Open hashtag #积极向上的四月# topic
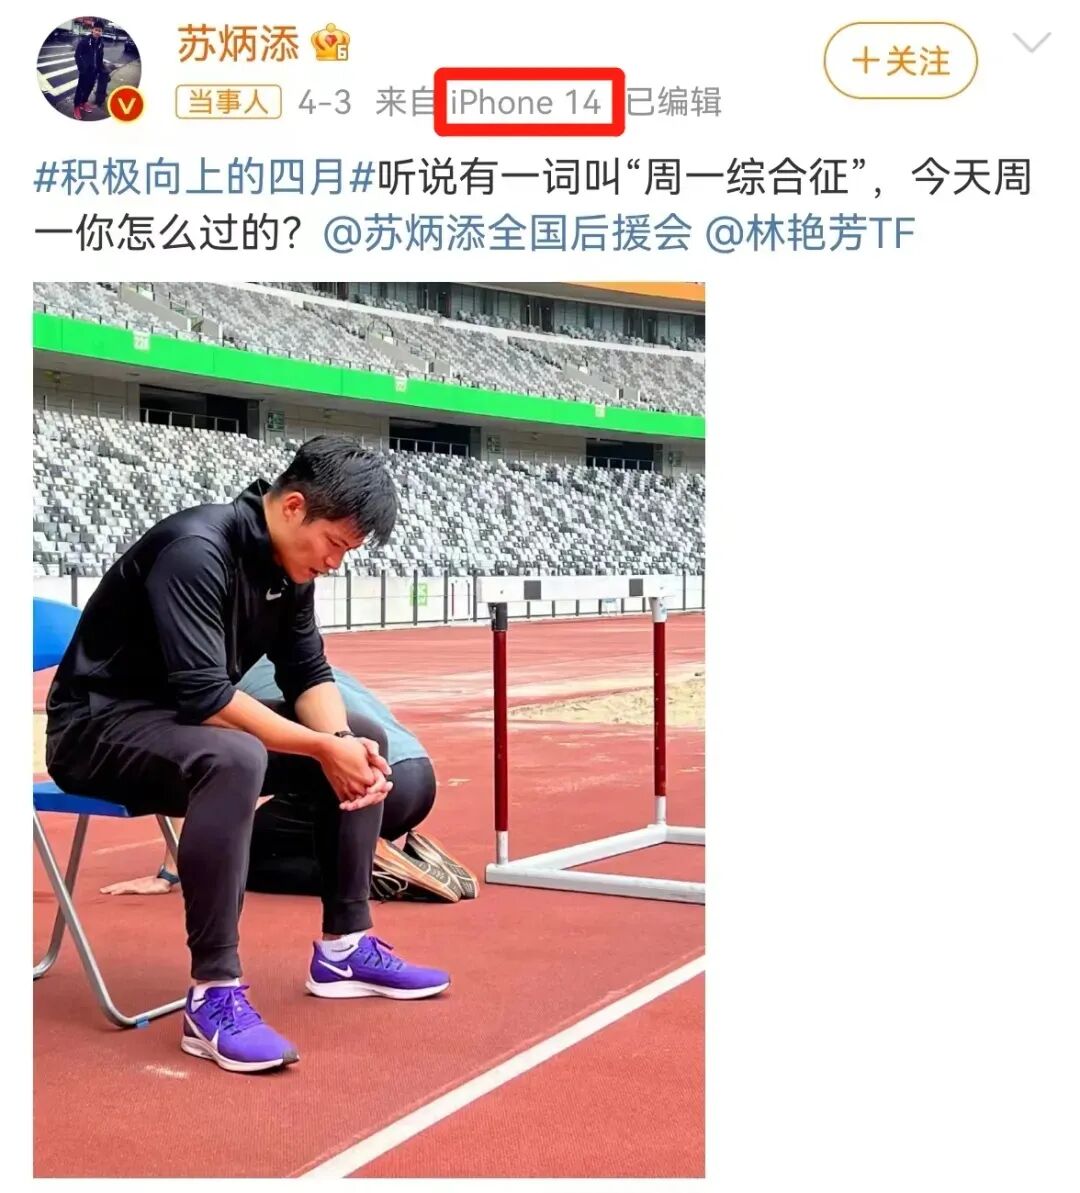Viewport: 1080px width, 1193px height. click(x=204, y=177)
